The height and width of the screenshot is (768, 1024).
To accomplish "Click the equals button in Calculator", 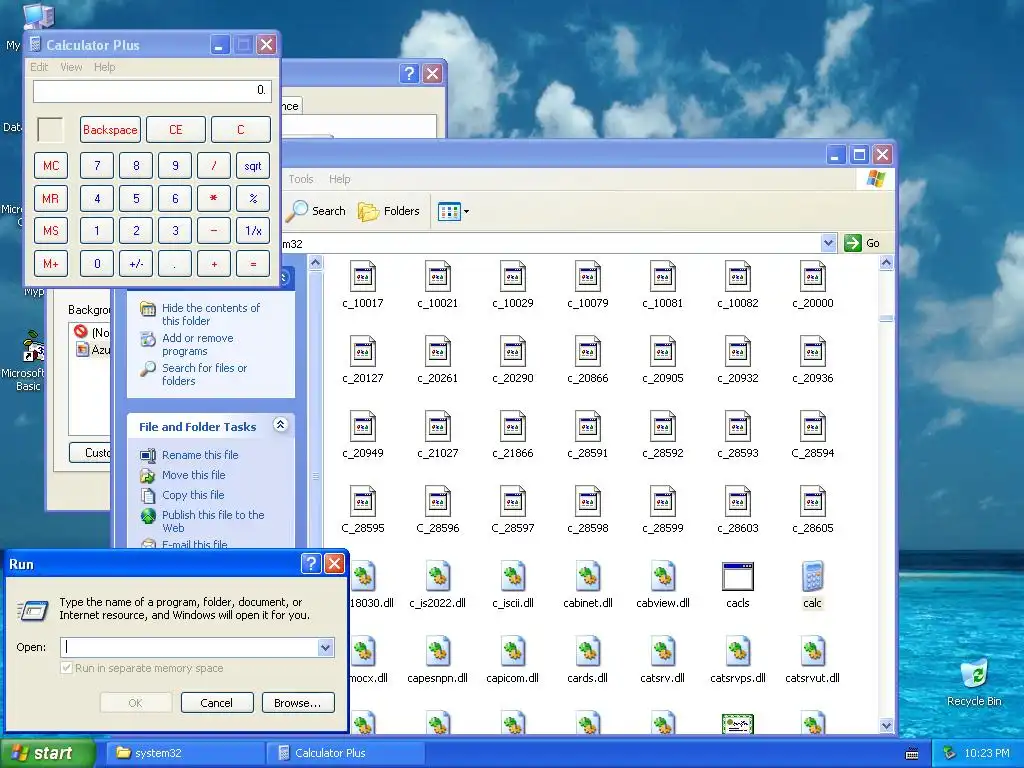I will [x=253, y=264].
